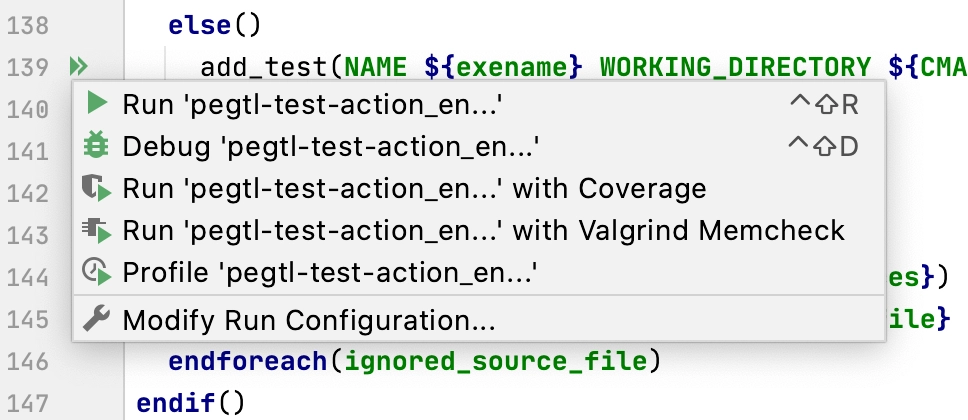Place cursor on ${exename} variable
The width and height of the screenshot is (968, 420).
[504, 67]
